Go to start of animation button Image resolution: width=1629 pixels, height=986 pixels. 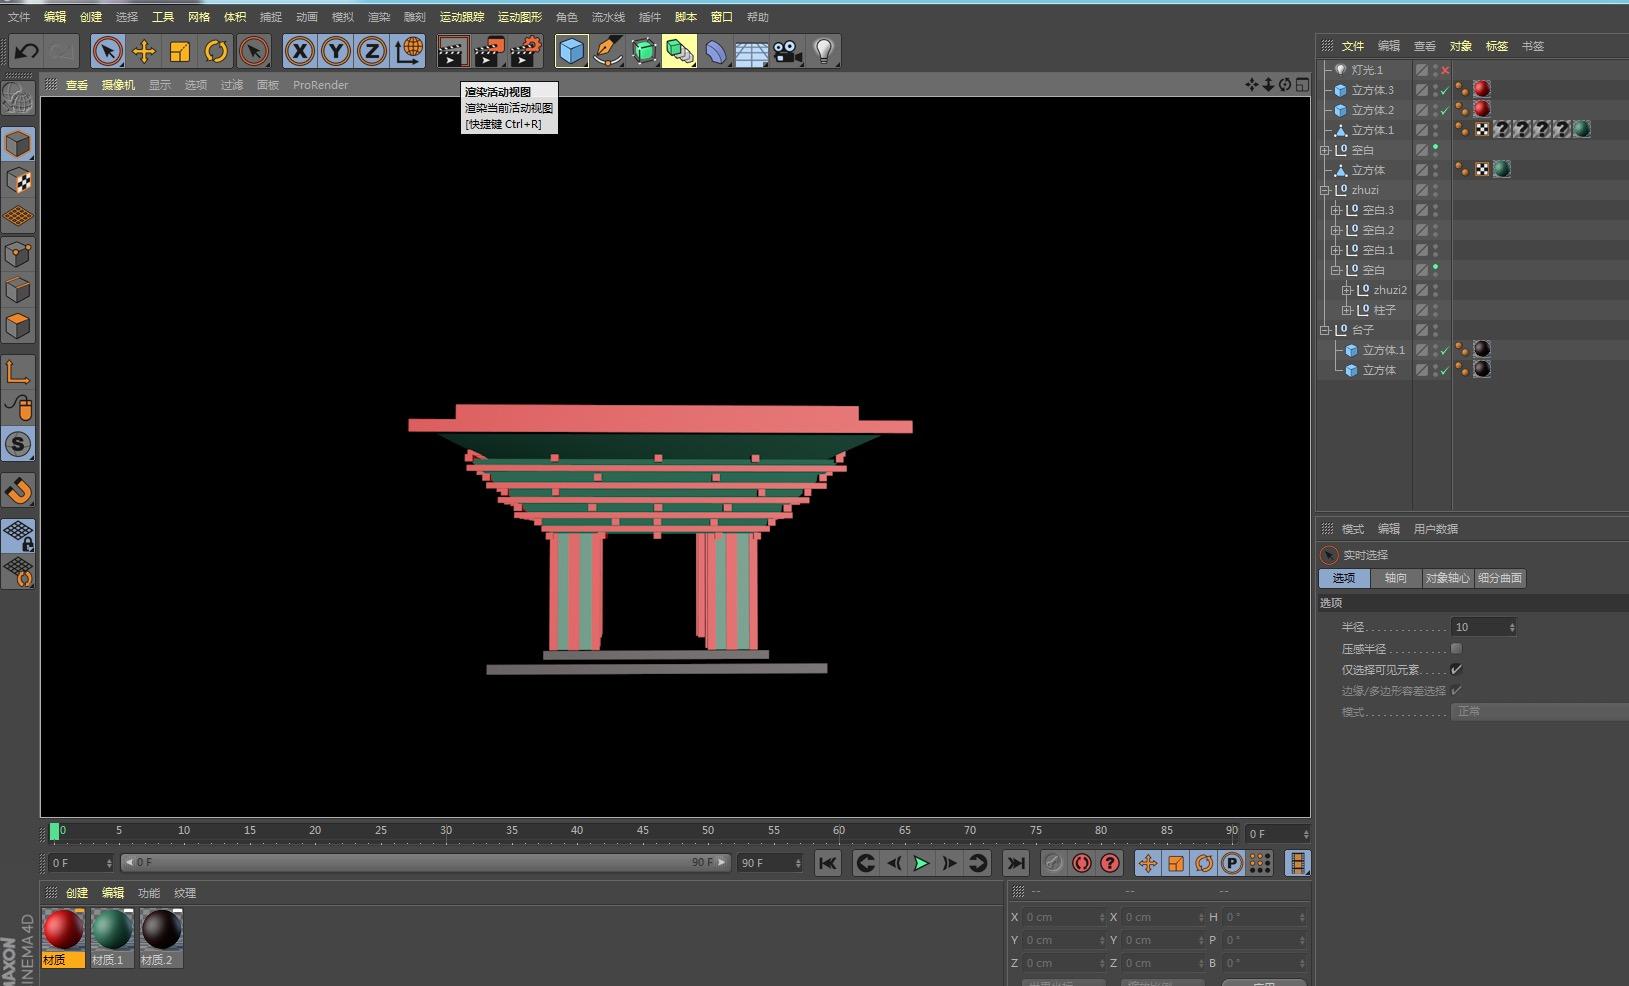pyautogui.click(x=827, y=863)
